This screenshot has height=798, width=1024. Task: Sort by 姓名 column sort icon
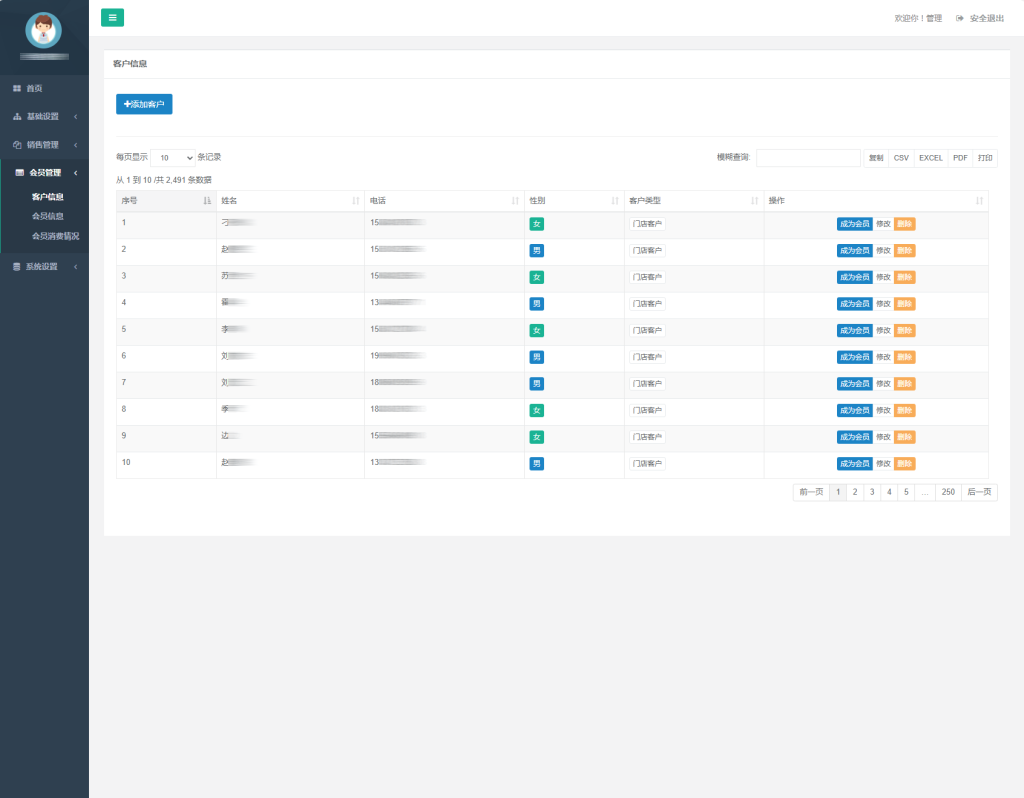[x=356, y=200]
